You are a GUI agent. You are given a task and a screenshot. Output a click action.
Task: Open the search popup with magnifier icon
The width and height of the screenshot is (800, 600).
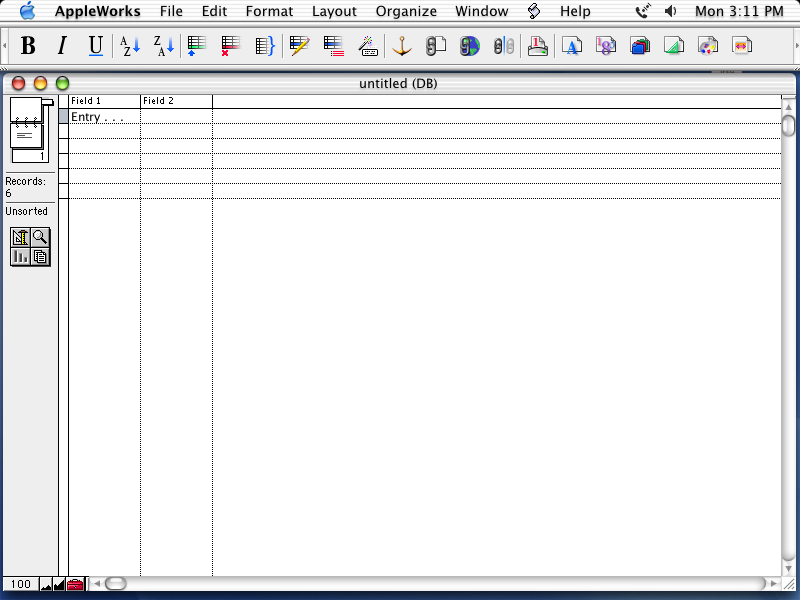(x=40, y=237)
